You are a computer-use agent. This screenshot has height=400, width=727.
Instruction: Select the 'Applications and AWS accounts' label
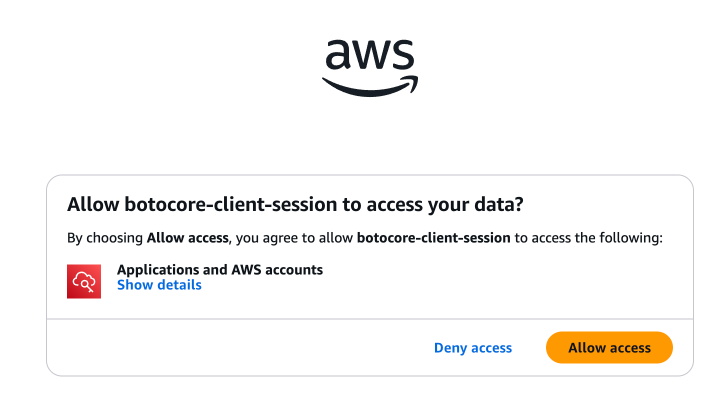pyautogui.click(x=219, y=270)
